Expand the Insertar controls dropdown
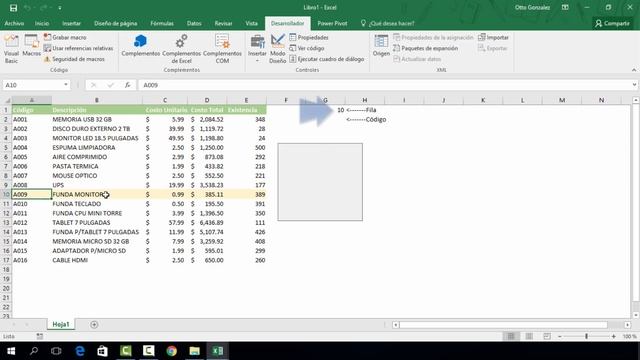640x360 pixels. pos(257,49)
